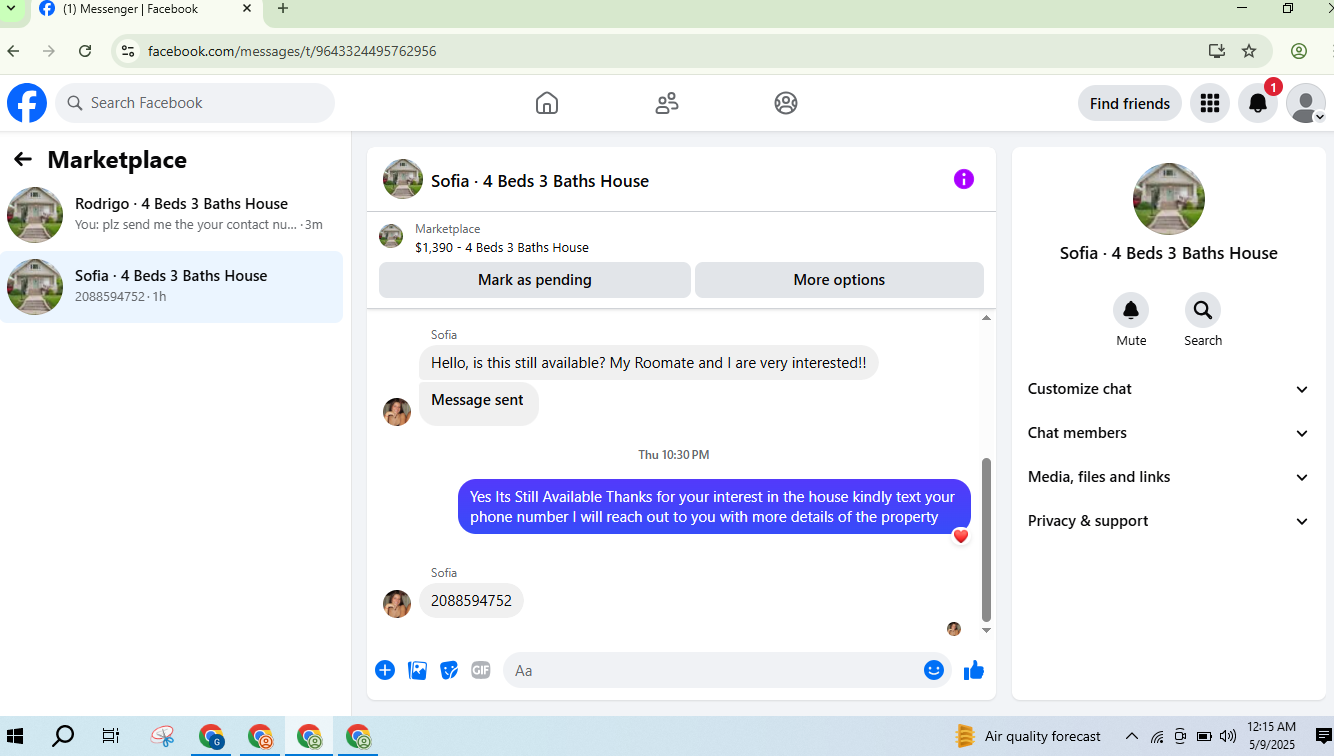Open the Groups icon in top navigation
Viewport: 1334px width, 756px height.
click(786, 103)
